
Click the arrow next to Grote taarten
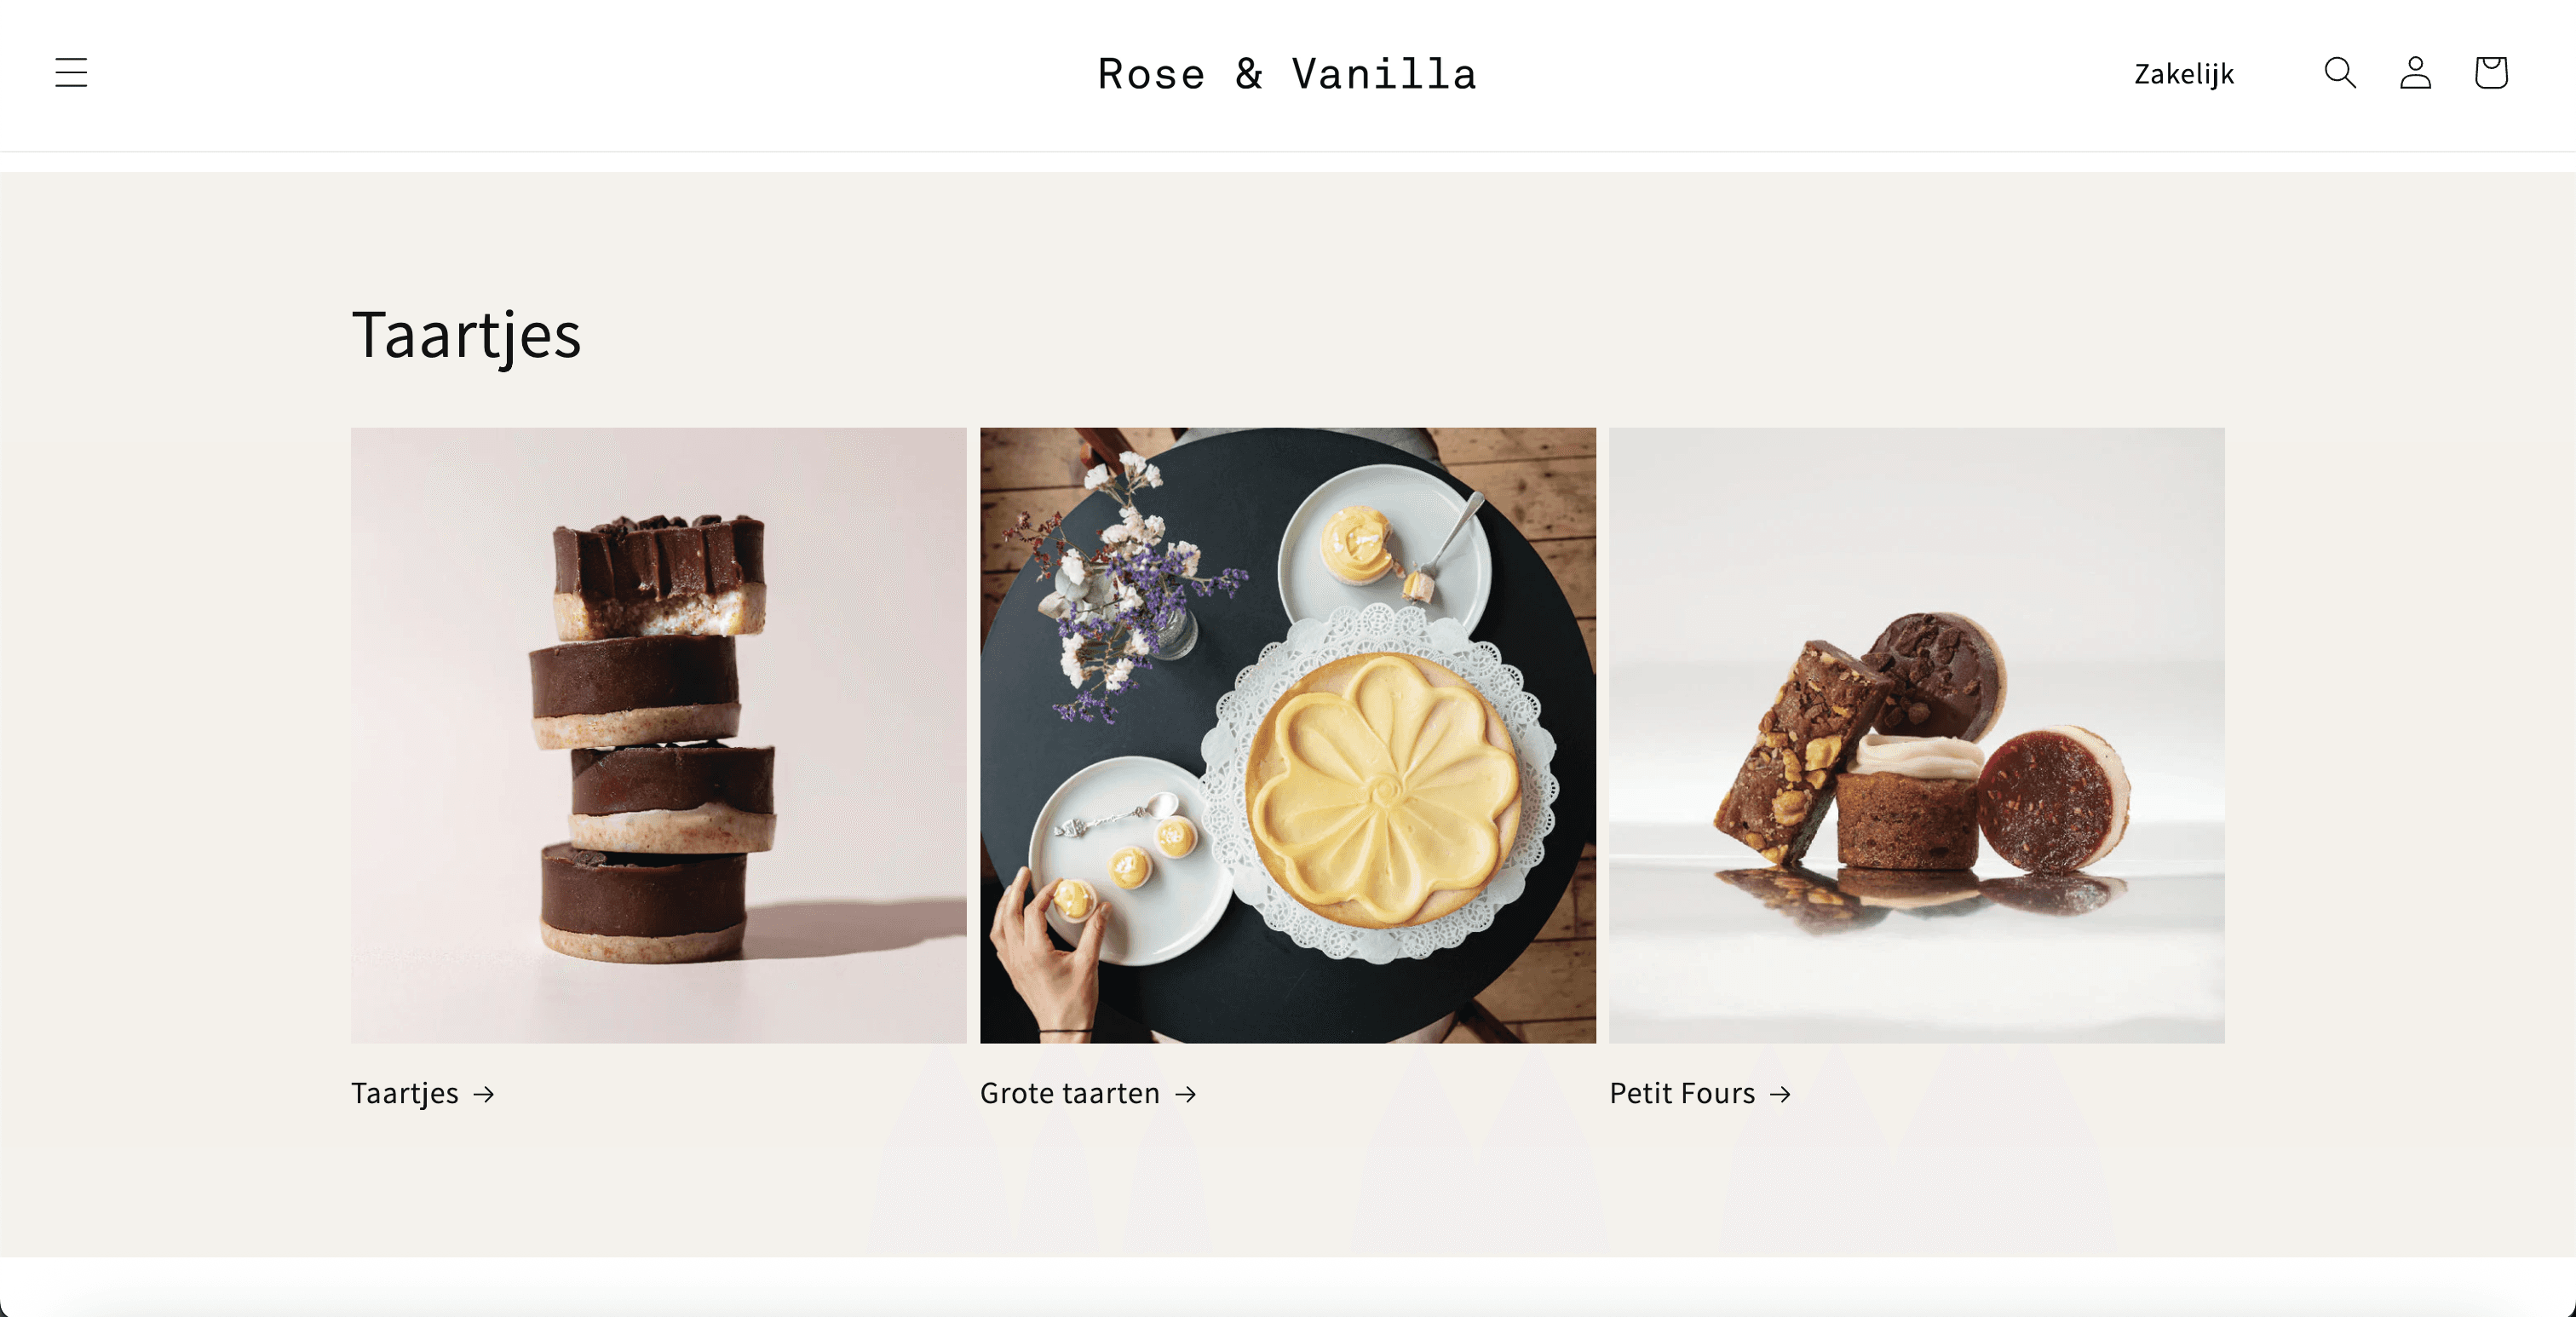[x=1186, y=1094]
